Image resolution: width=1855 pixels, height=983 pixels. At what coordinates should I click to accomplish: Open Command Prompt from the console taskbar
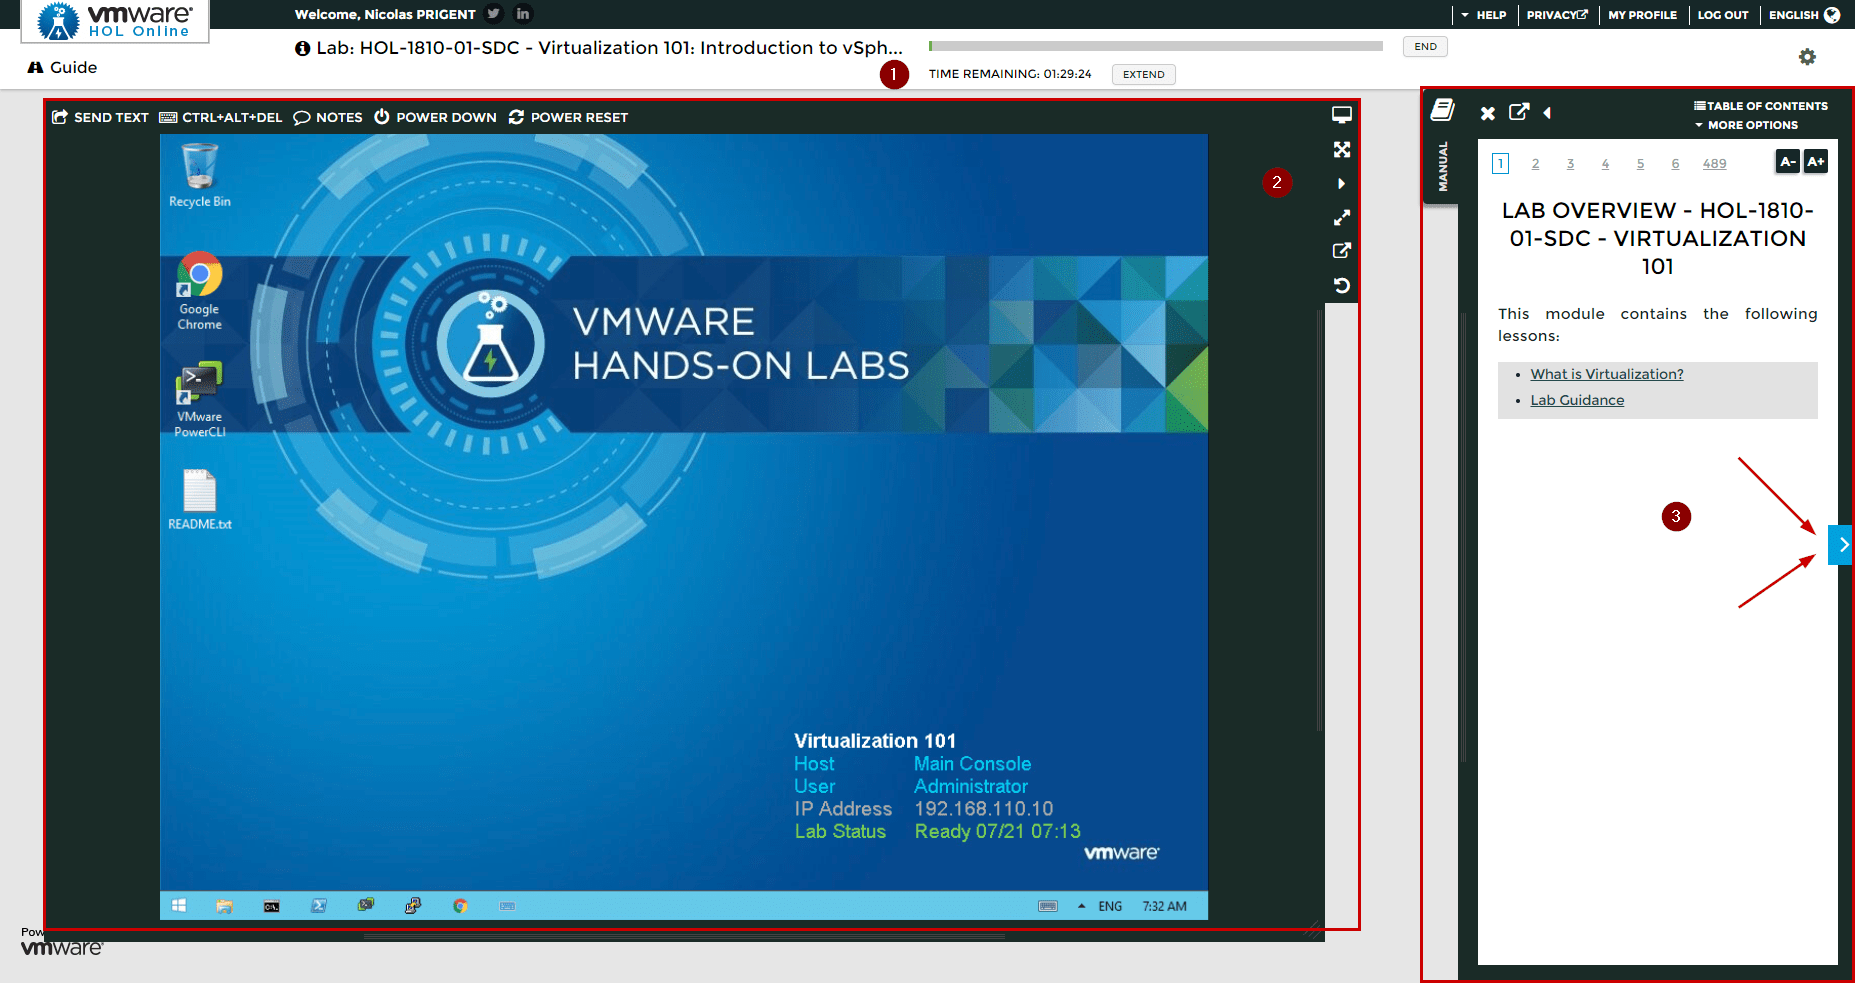(272, 906)
